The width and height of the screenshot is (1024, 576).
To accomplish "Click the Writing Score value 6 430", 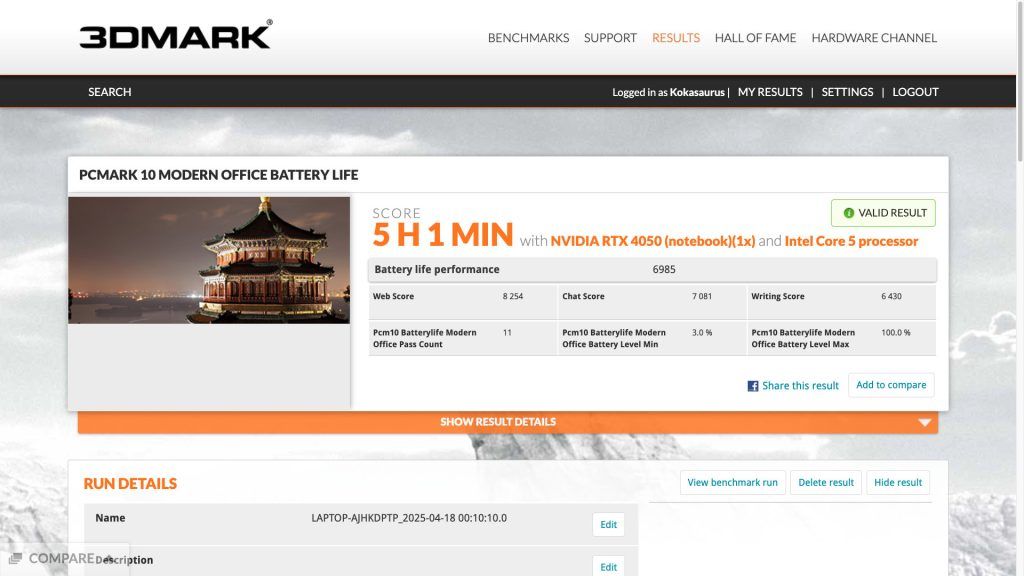I will (891, 296).
